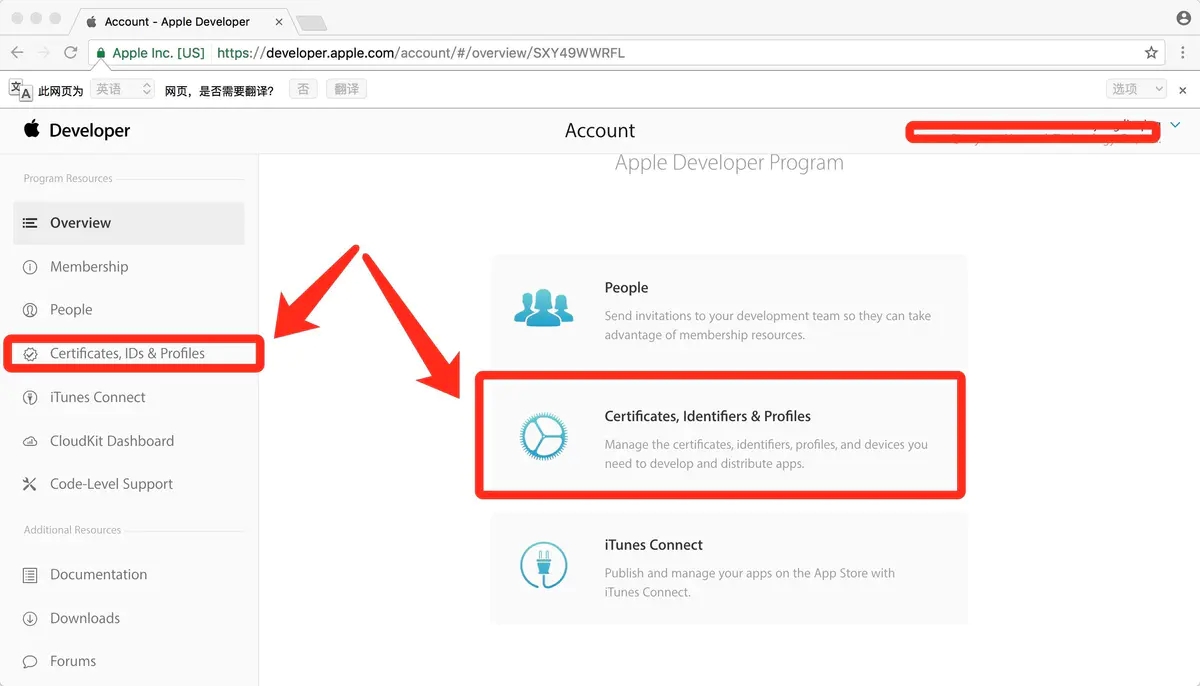
Task: Open the 选项 options dropdown
Action: 1137,89
